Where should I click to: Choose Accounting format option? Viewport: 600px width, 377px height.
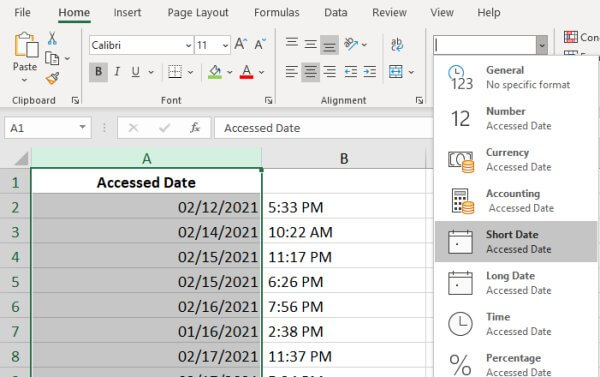[x=516, y=200]
